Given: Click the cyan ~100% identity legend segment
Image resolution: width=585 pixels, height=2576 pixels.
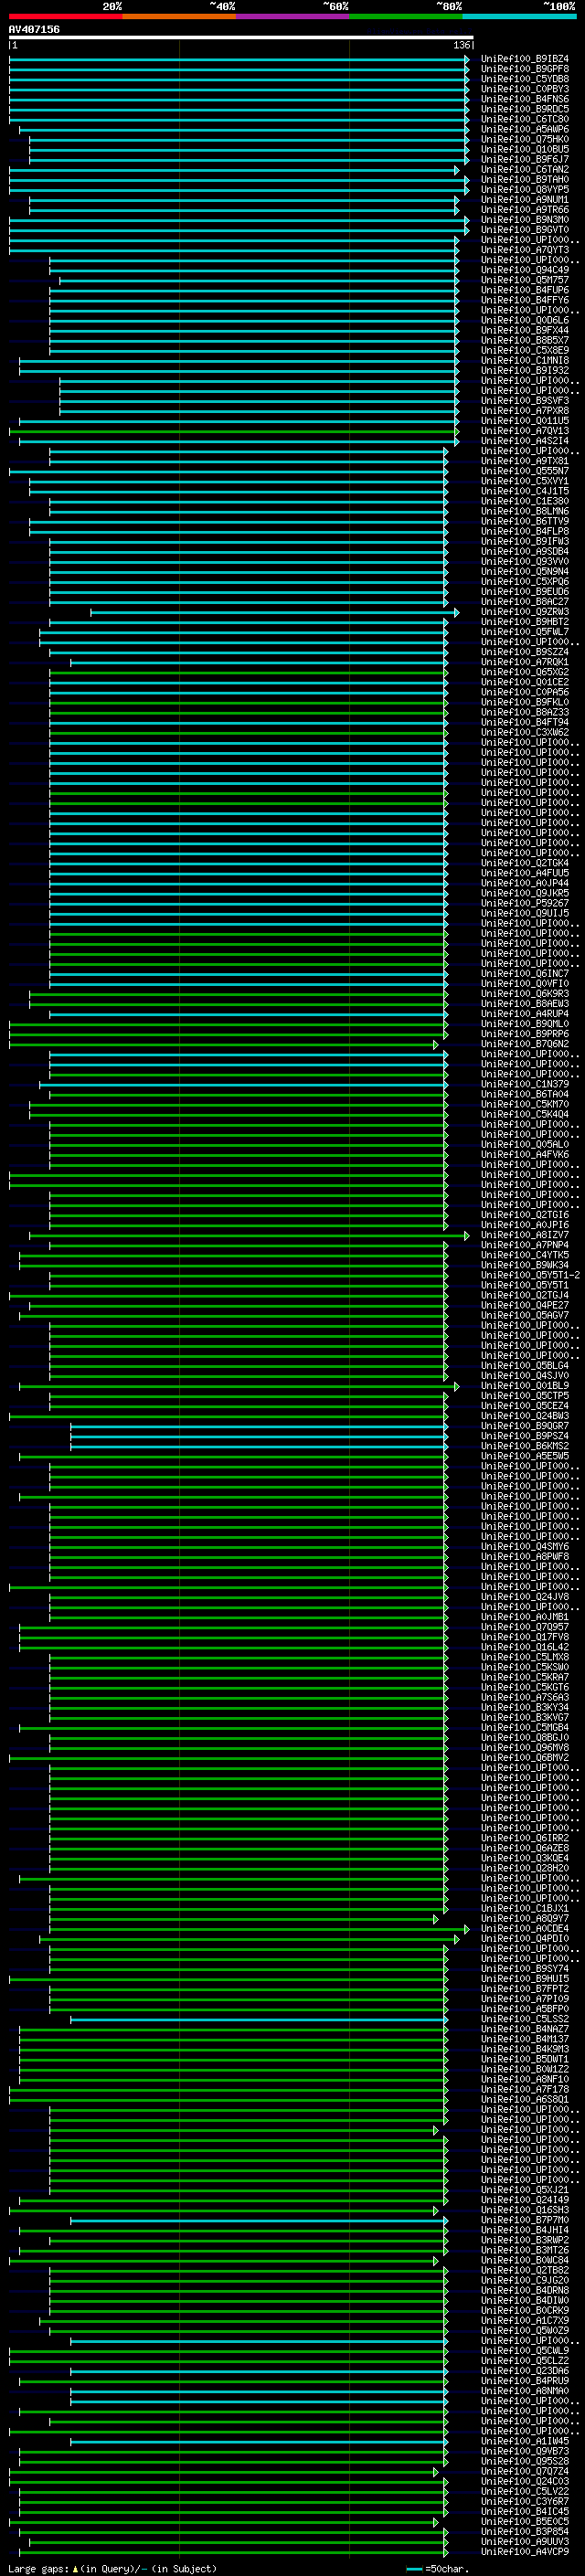Looking at the screenshot, I should pyautogui.click(x=519, y=16).
